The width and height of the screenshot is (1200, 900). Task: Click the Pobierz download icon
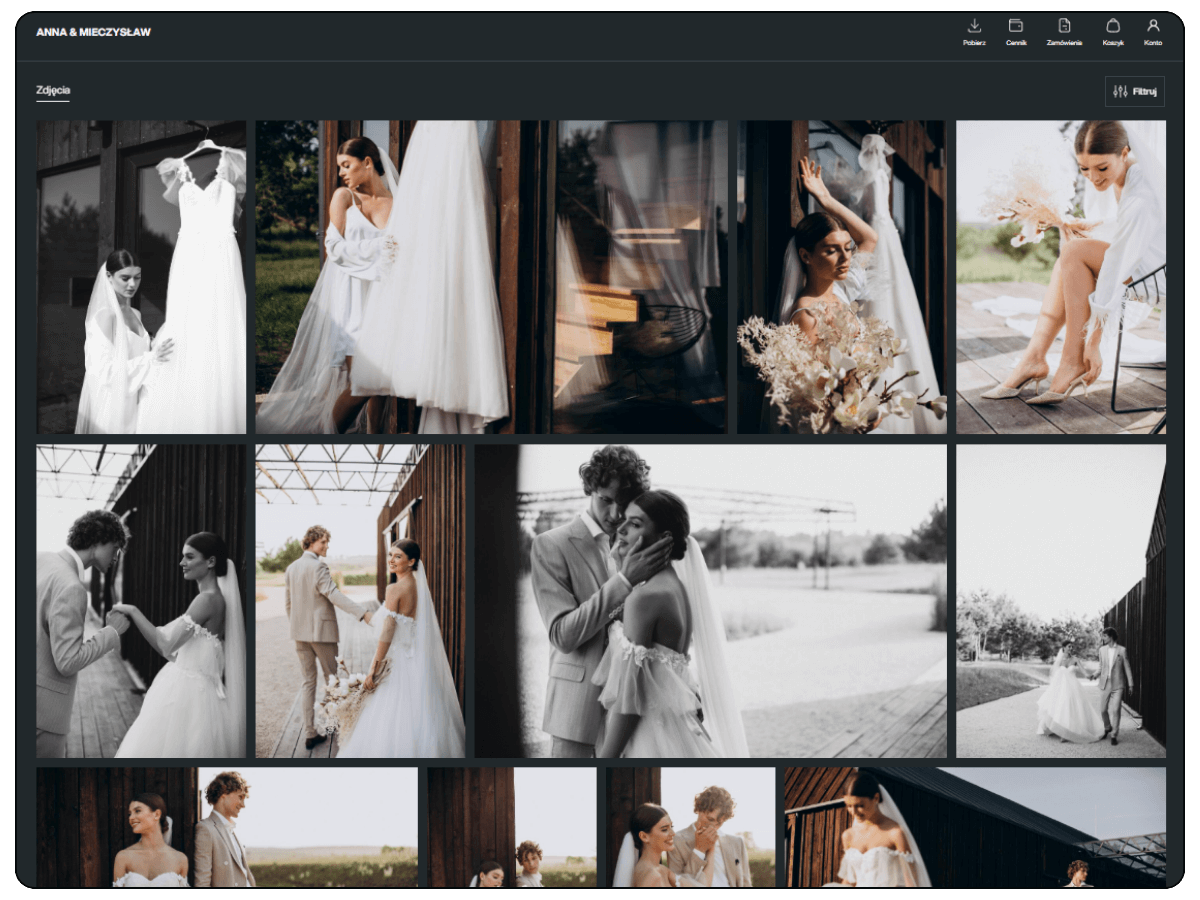[x=974, y=27]
